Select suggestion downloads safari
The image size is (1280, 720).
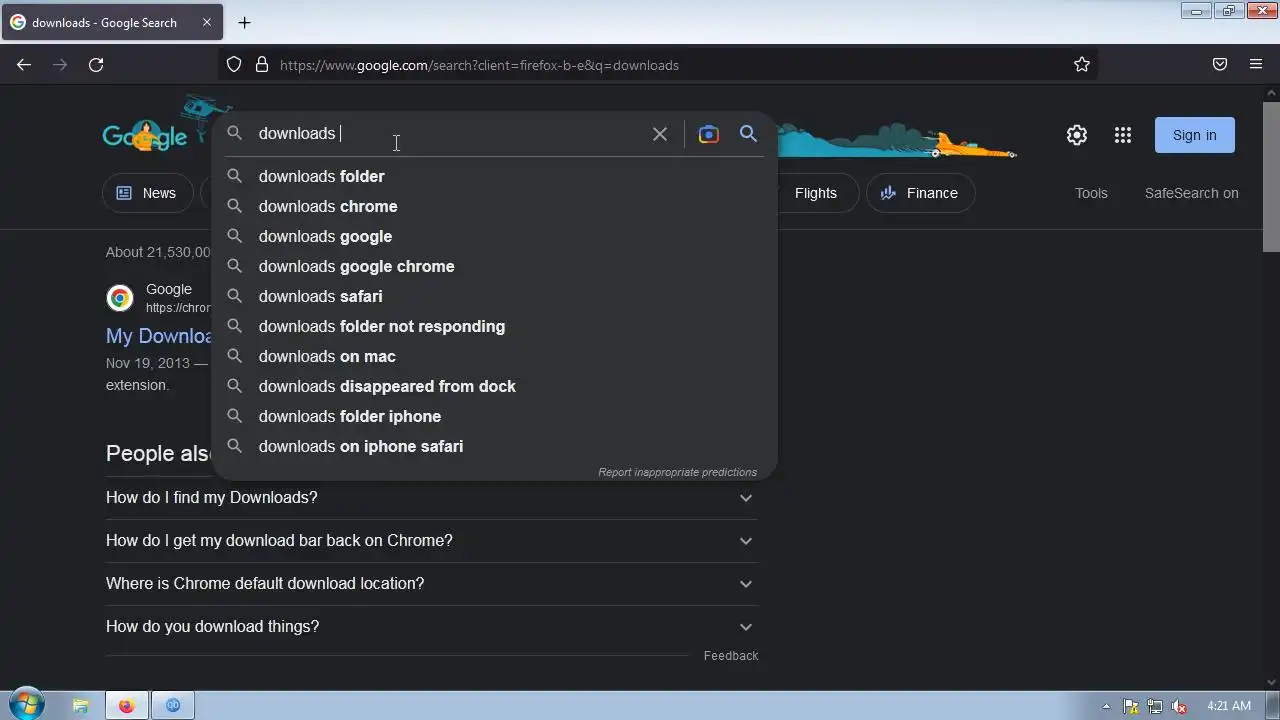tap(494, 296)
